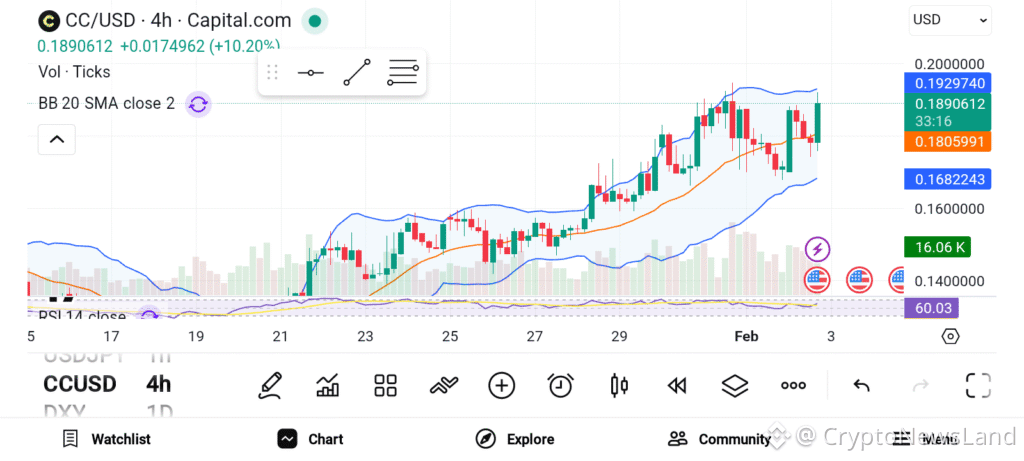The image size is (1024, 461).
Task: Open the indicators chart icon
Action: (327, 385)
